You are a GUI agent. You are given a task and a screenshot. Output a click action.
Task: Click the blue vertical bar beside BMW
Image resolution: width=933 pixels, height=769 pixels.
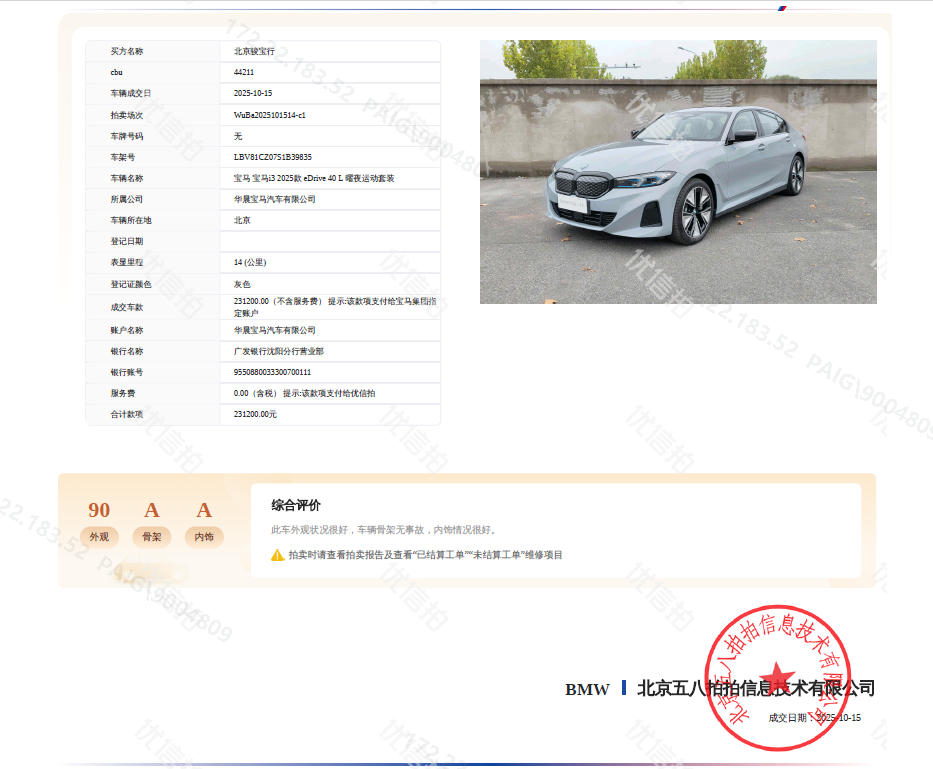point(624,688)
